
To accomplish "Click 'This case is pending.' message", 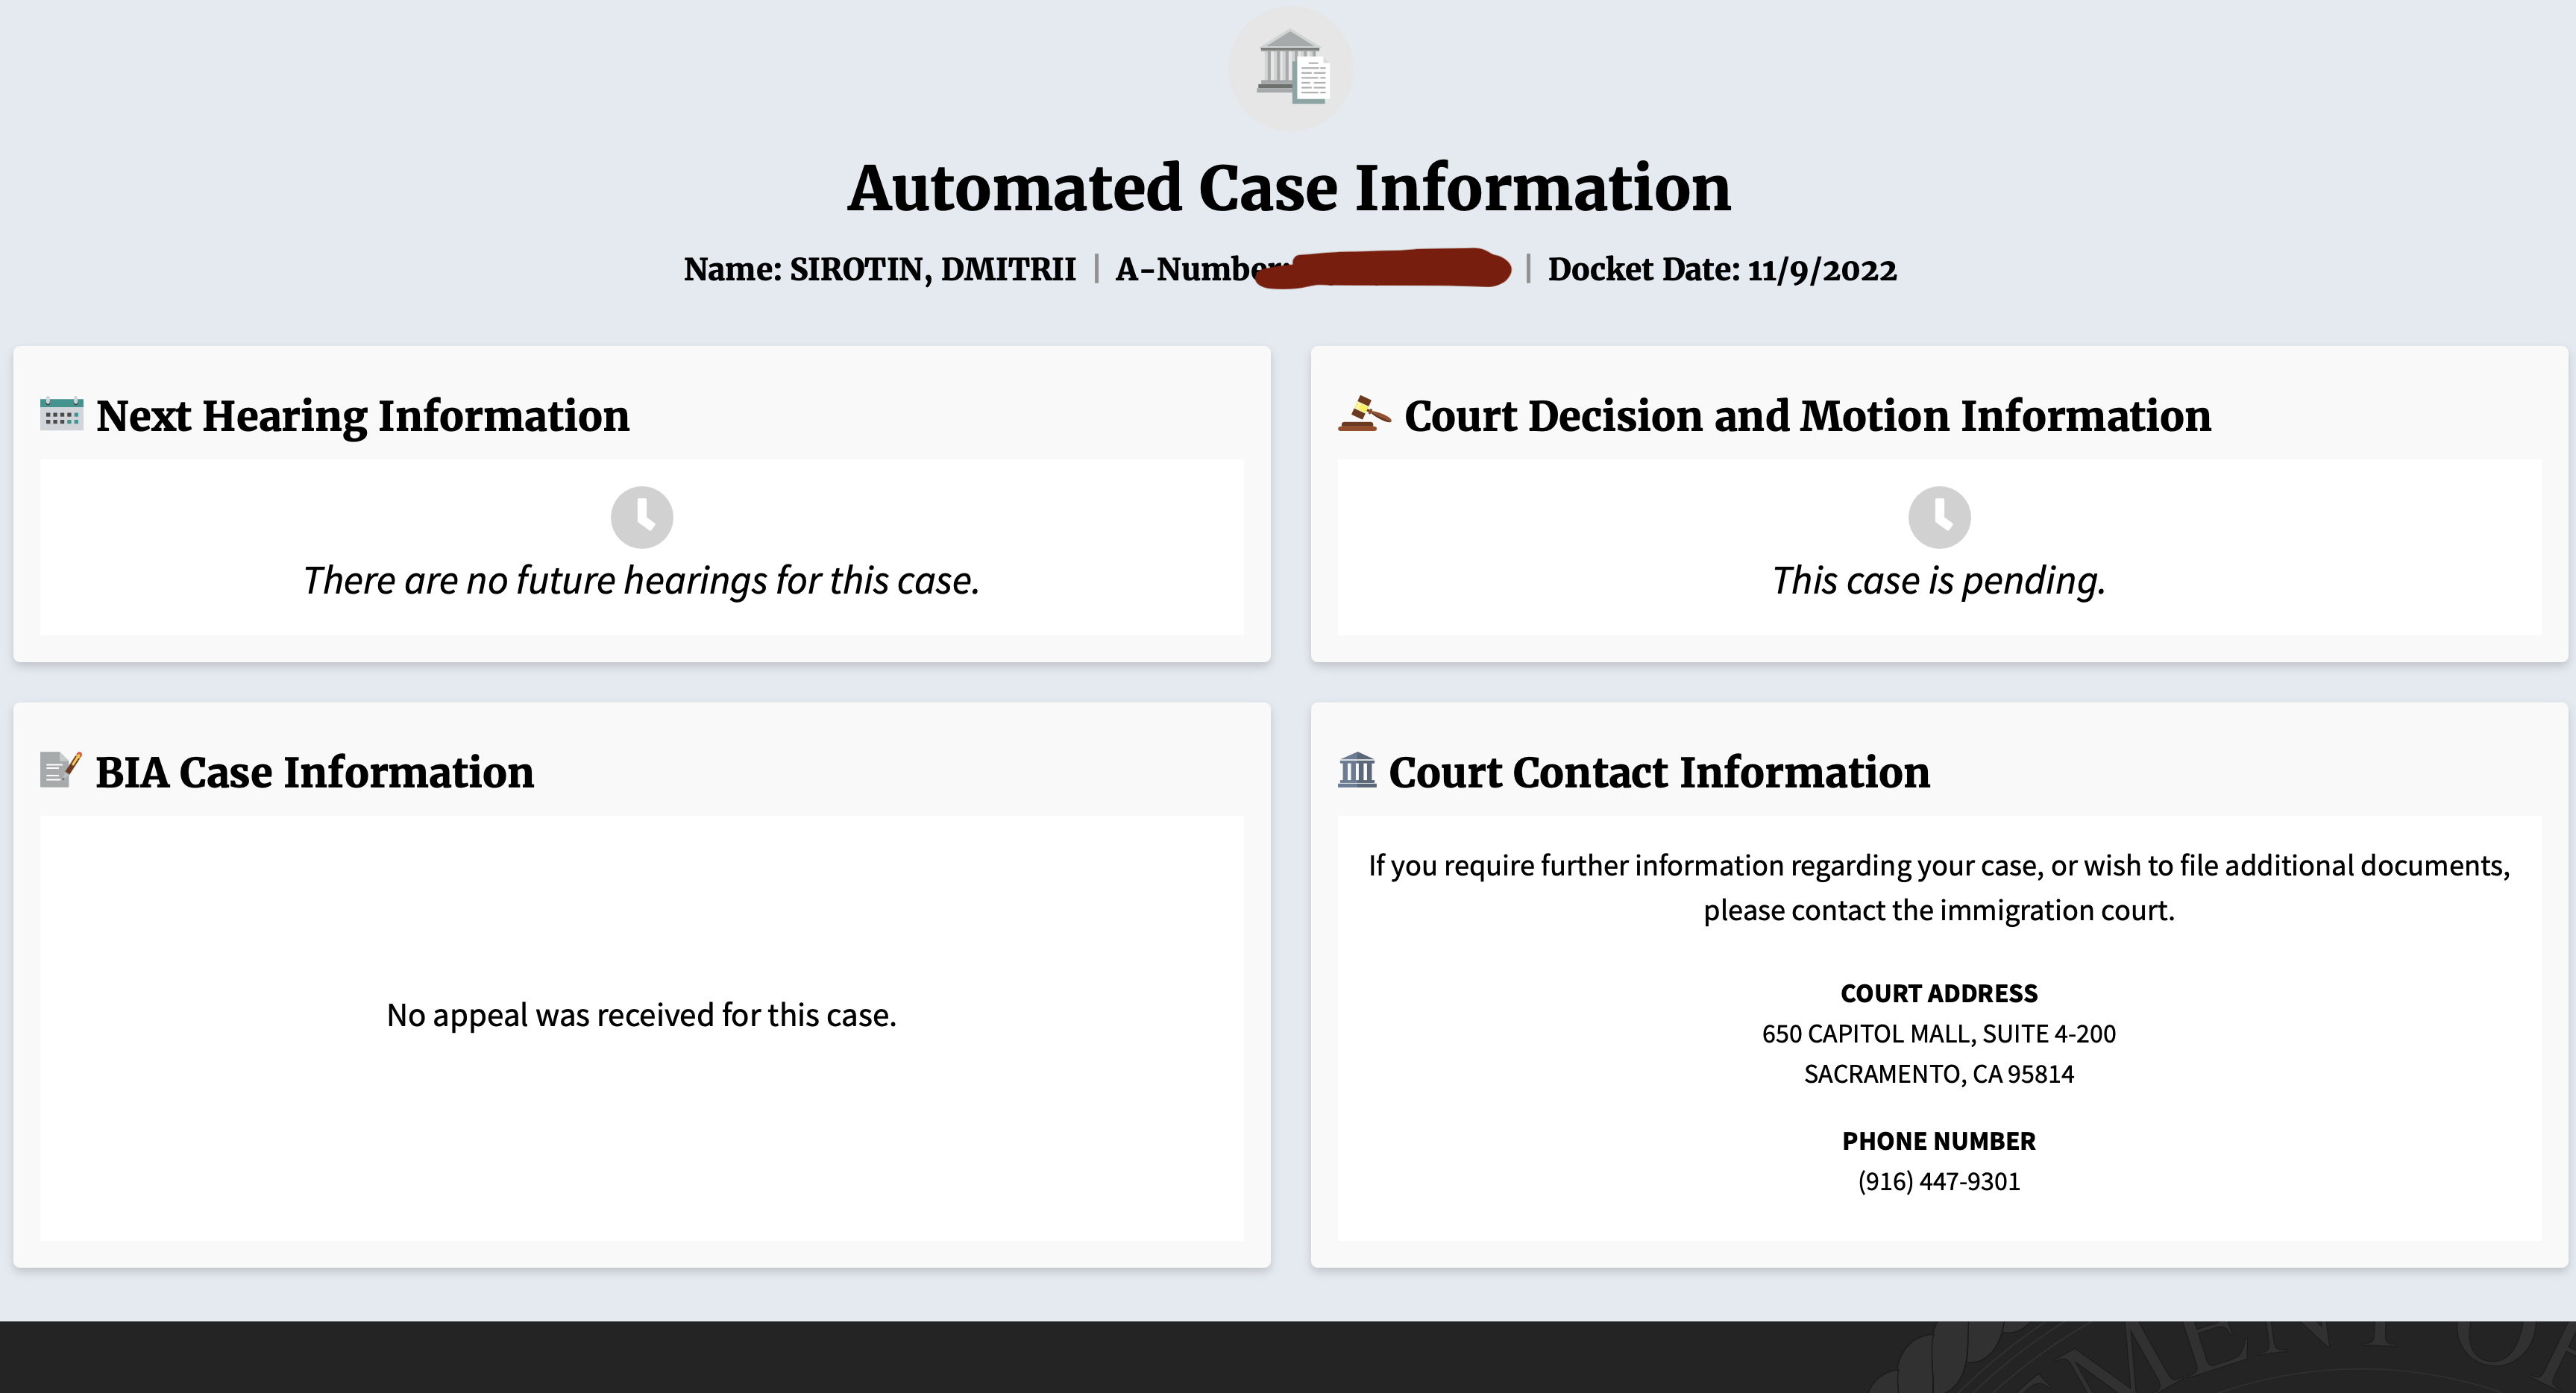I will [1939, 581].
